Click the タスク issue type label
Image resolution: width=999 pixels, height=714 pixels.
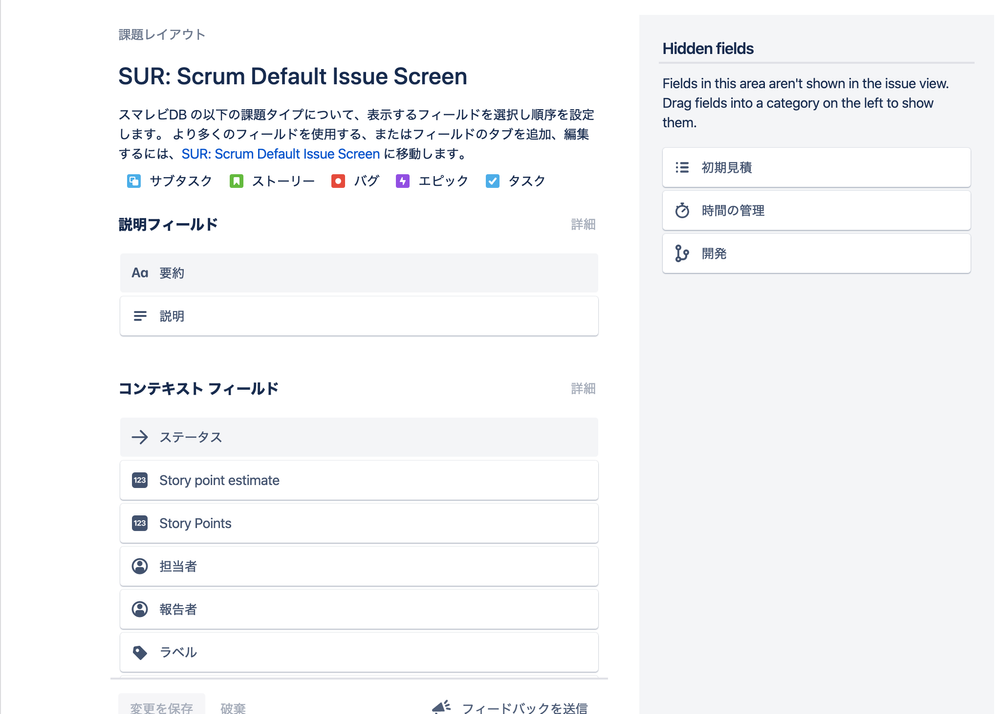pyautogui.click(x=527, y=181)
